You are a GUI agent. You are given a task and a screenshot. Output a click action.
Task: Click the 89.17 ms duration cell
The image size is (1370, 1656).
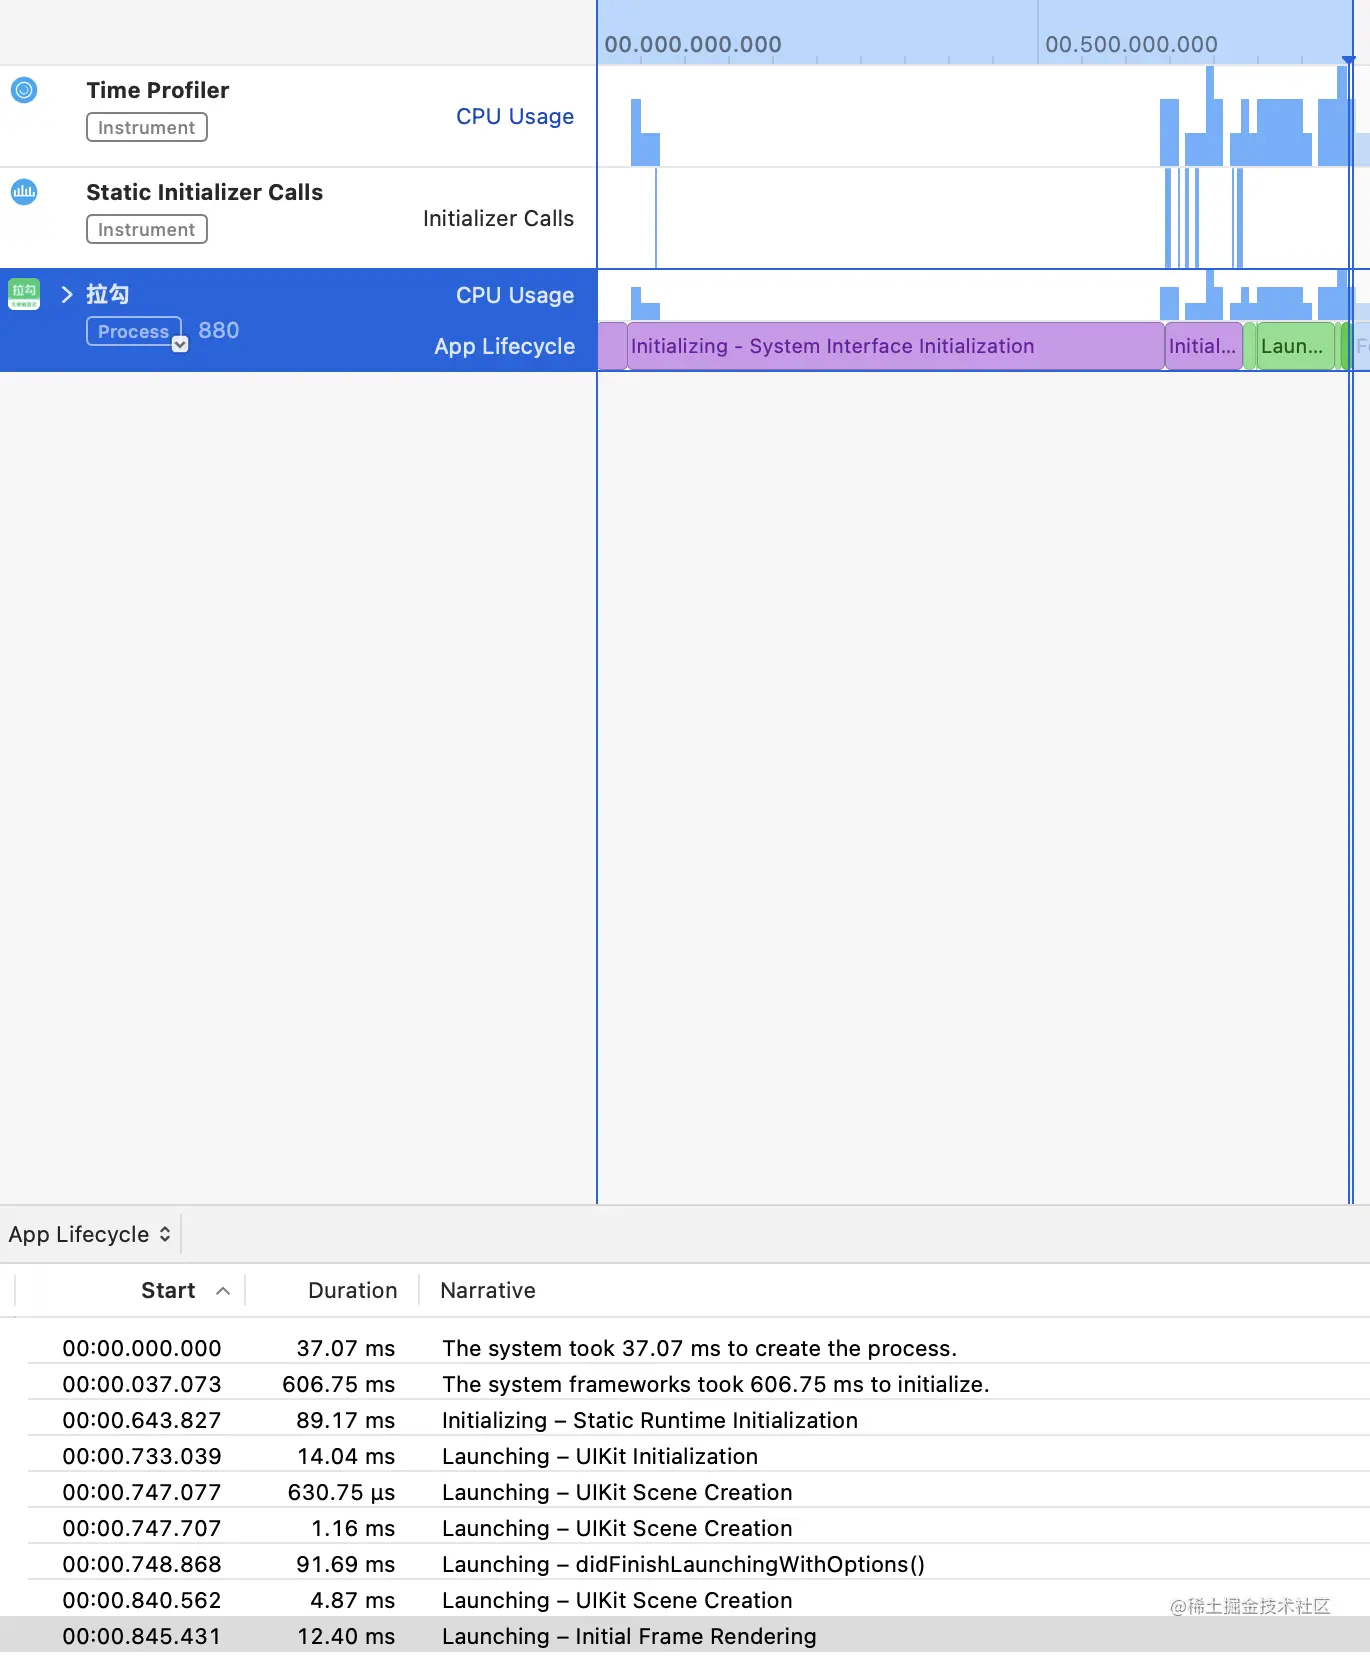click(345, 1420)
